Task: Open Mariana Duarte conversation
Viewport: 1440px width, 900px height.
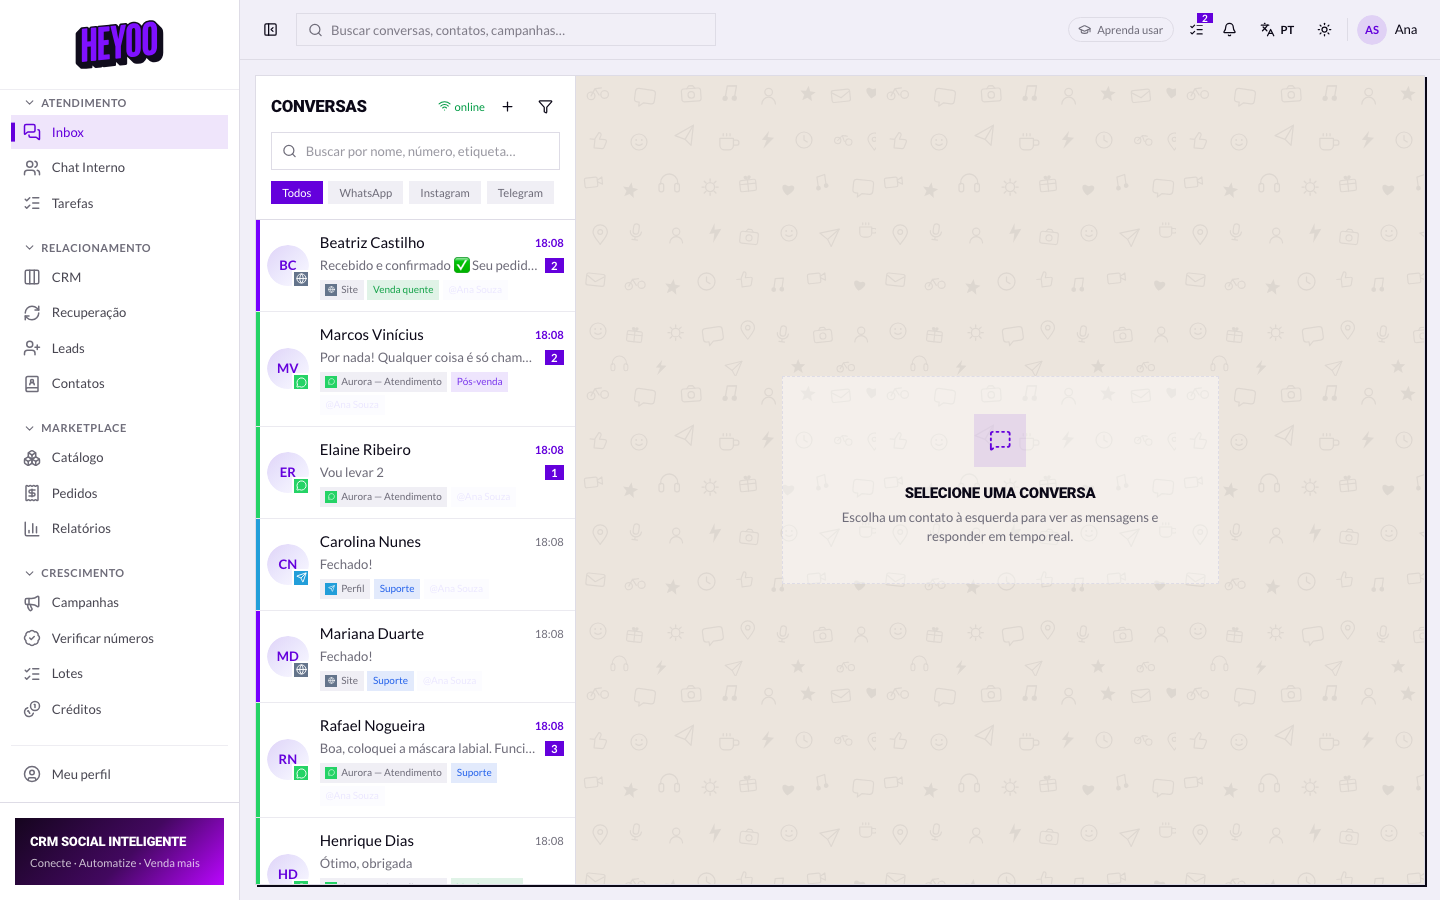Action: click(416, 657)
